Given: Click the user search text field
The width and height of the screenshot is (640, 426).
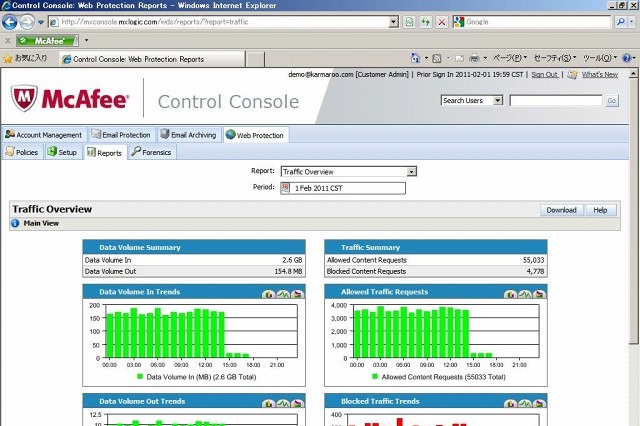Looking at the screenshot, I should 556,100.
